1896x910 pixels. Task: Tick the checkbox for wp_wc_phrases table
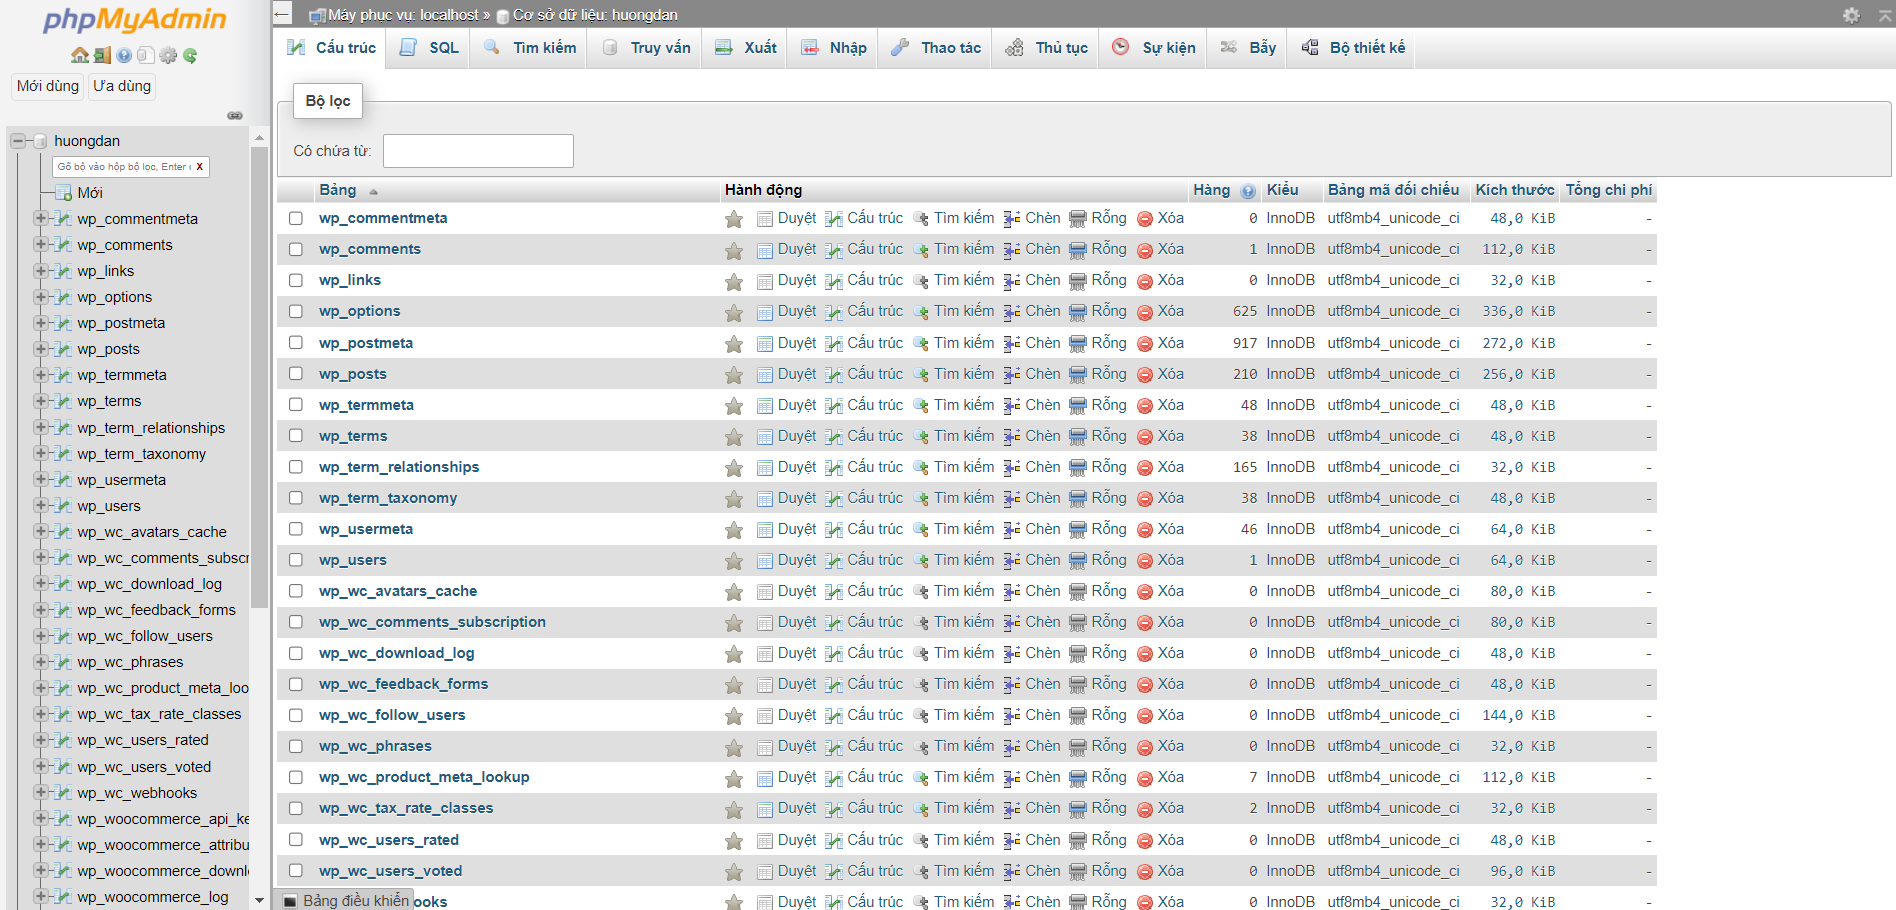click(296, 746)
